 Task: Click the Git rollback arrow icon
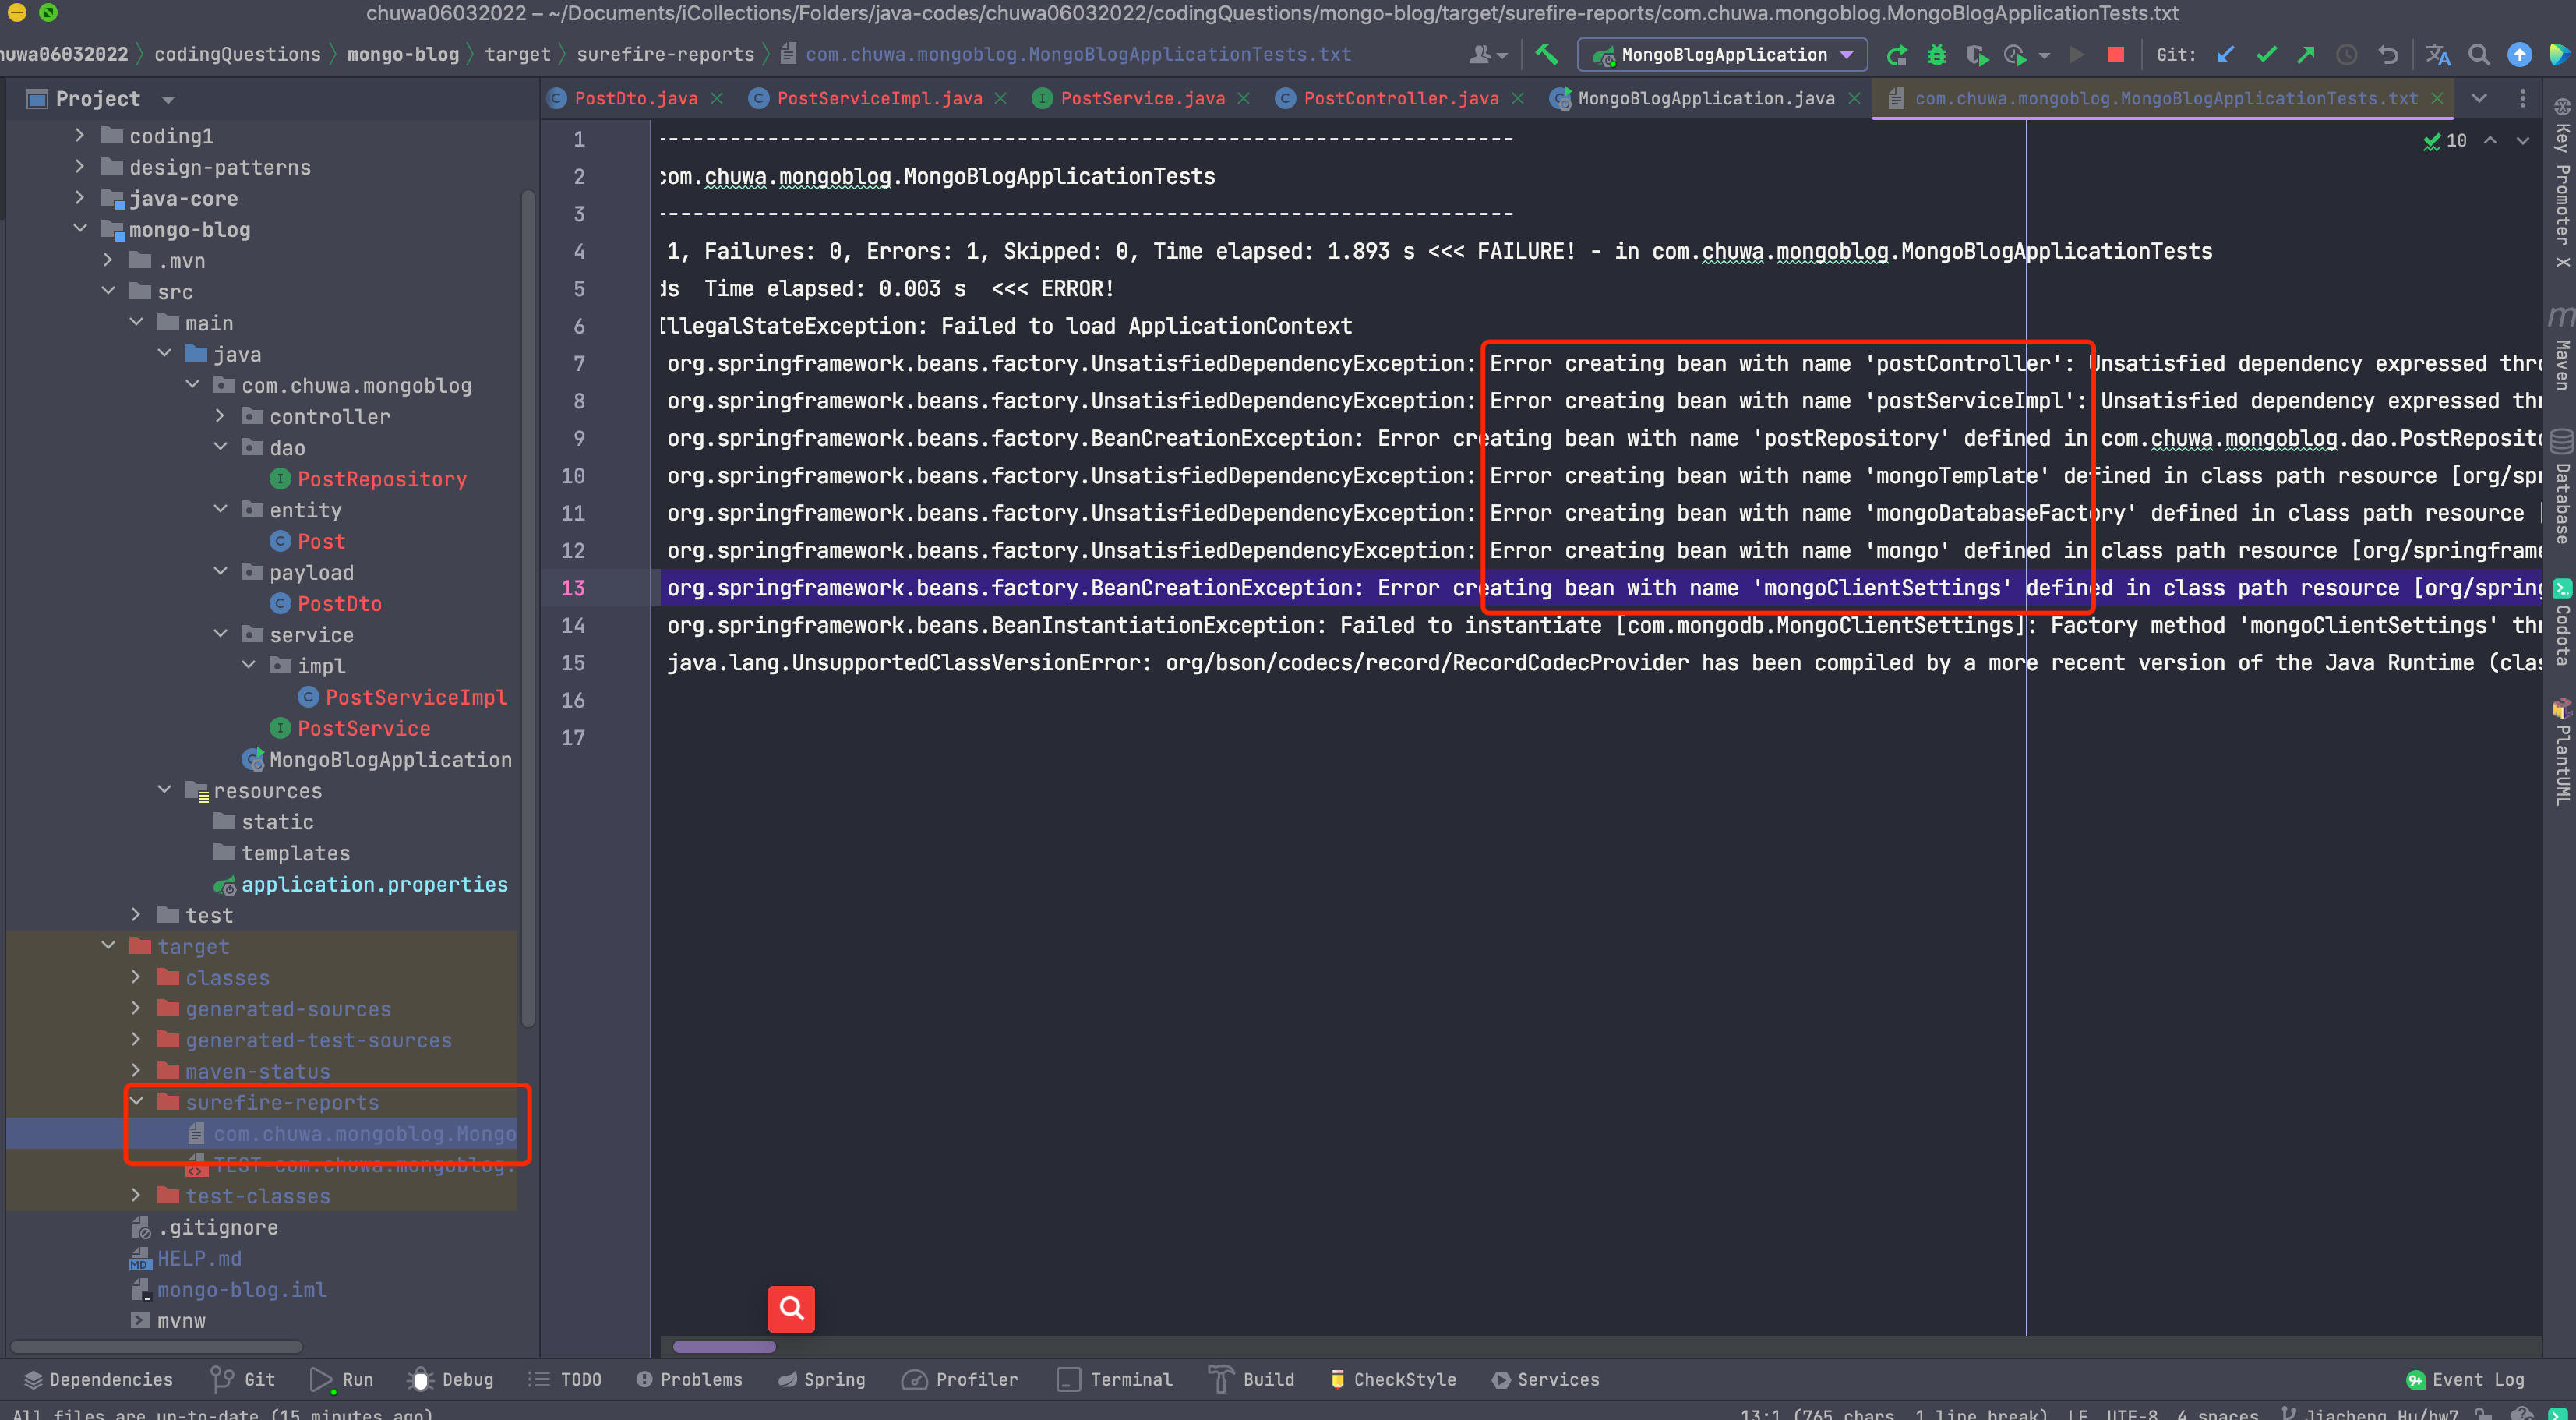pos(2388,55)
